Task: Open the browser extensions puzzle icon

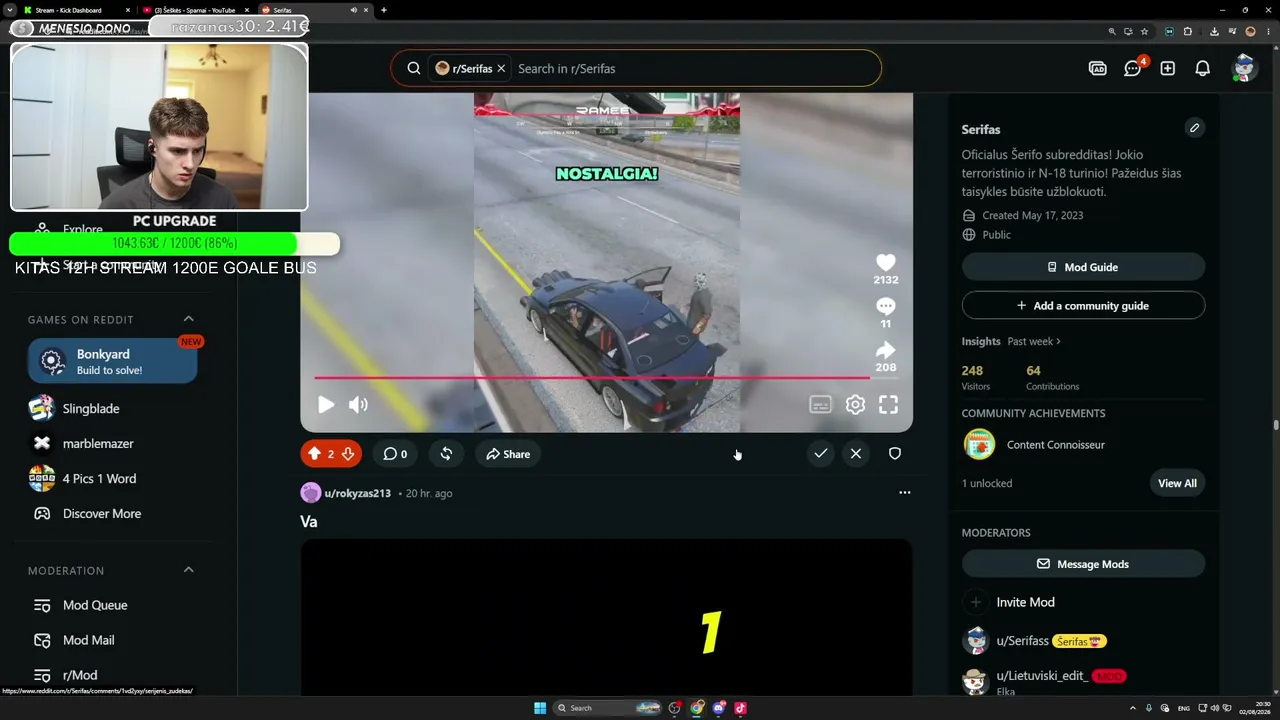Action: (1188, 31)
